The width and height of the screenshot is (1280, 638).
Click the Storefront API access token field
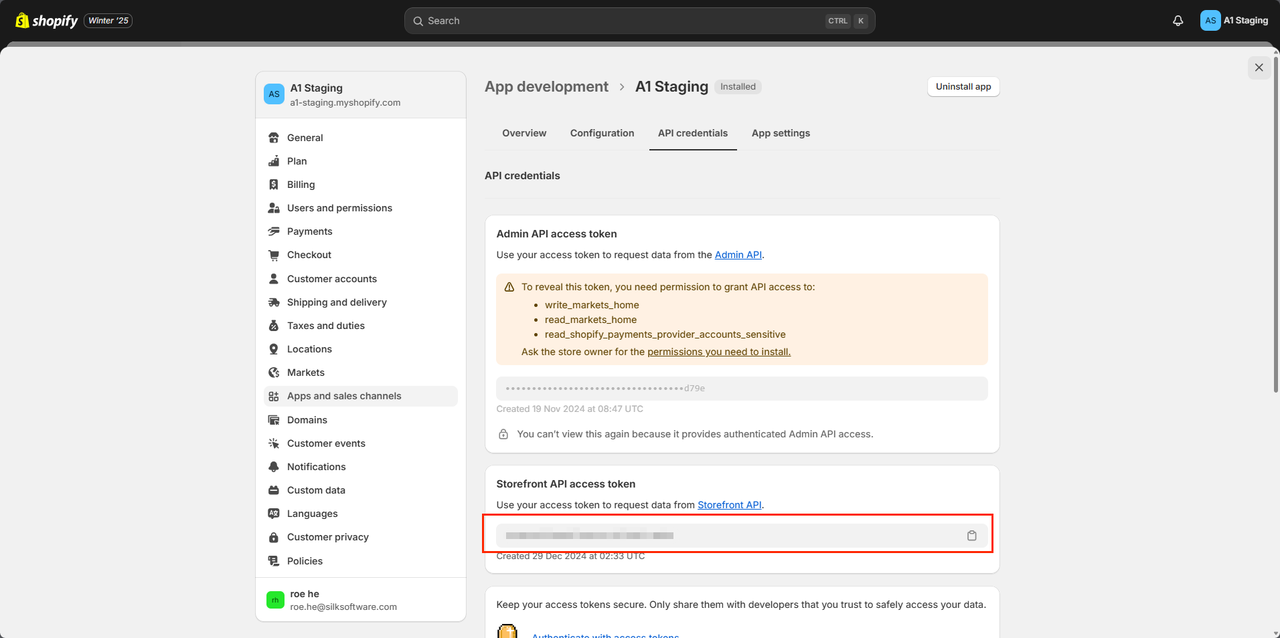(x=742, y=536)
